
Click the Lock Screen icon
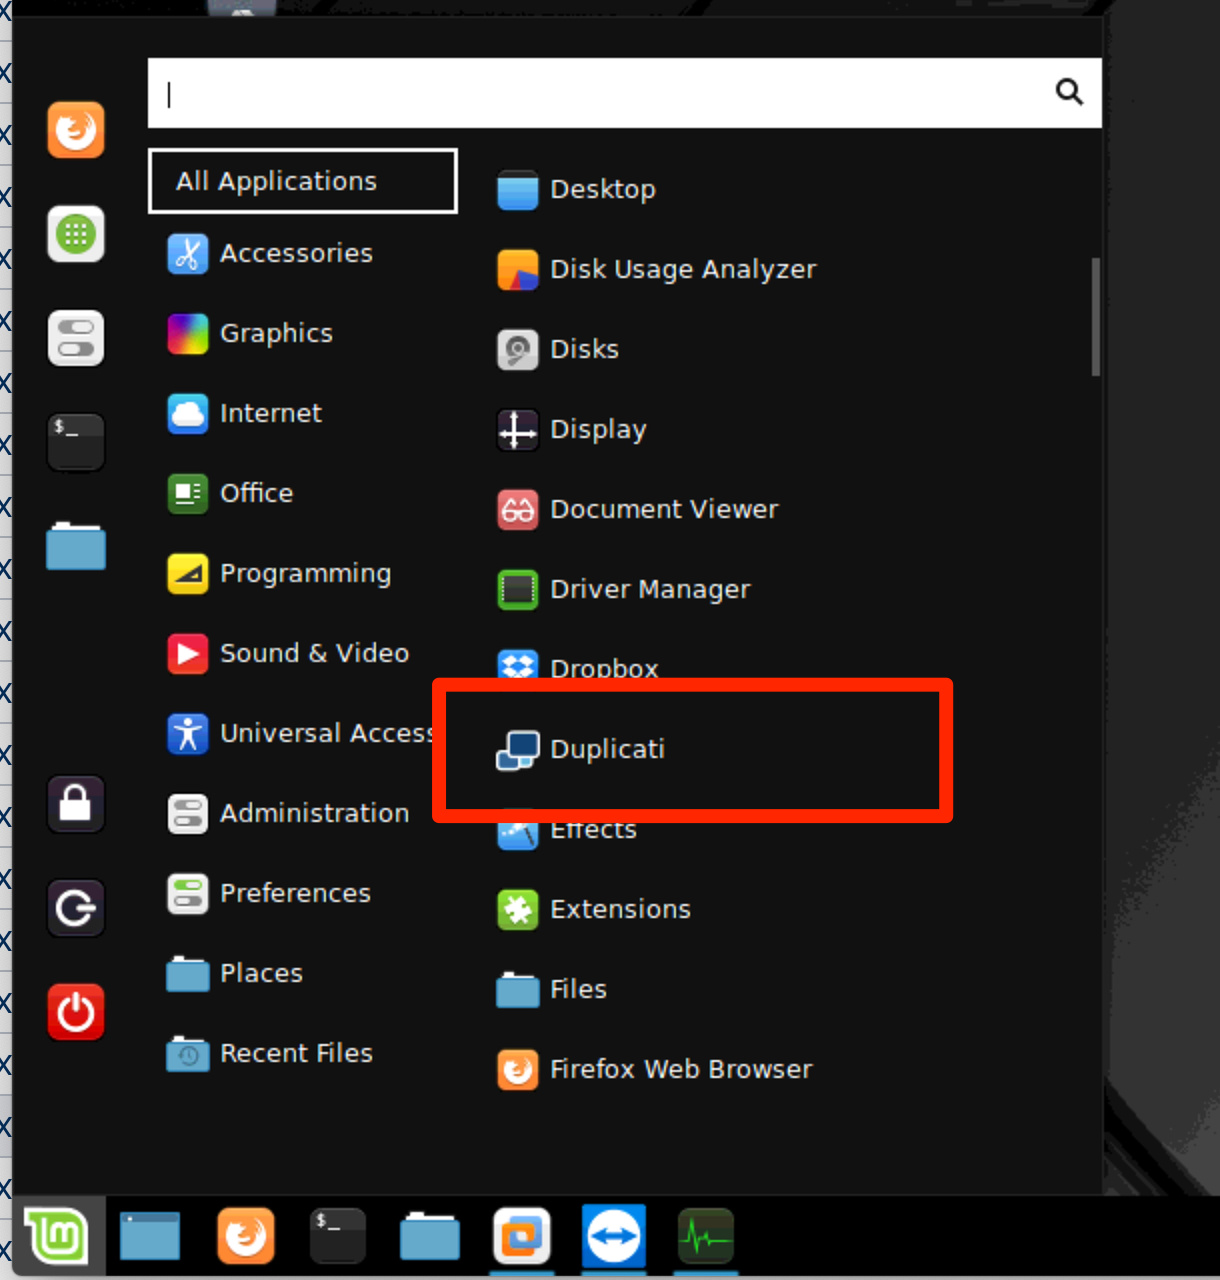(76, 804)
